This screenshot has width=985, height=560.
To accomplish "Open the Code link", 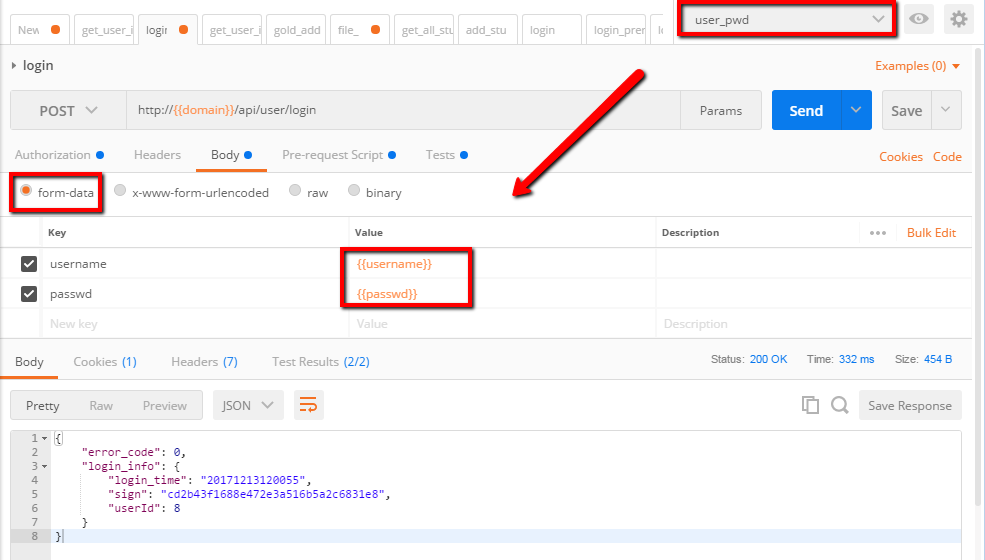I will point(947,156).
